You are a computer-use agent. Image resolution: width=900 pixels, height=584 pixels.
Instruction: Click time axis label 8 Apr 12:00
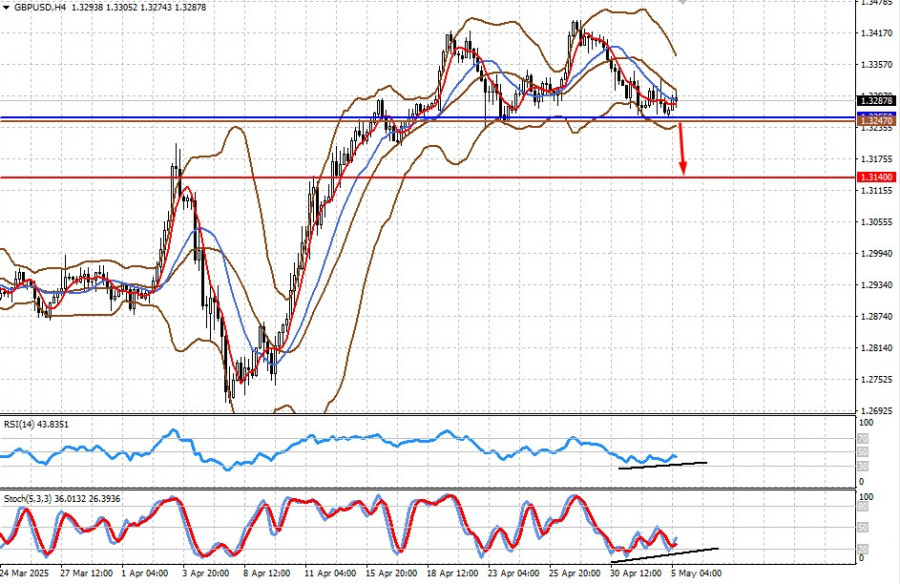pyautogui.click(x=267, y=573)
